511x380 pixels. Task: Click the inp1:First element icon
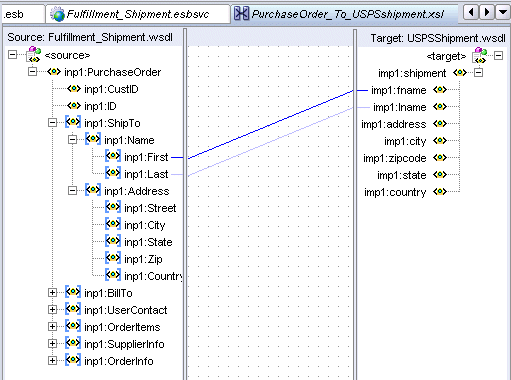point(113,156)
